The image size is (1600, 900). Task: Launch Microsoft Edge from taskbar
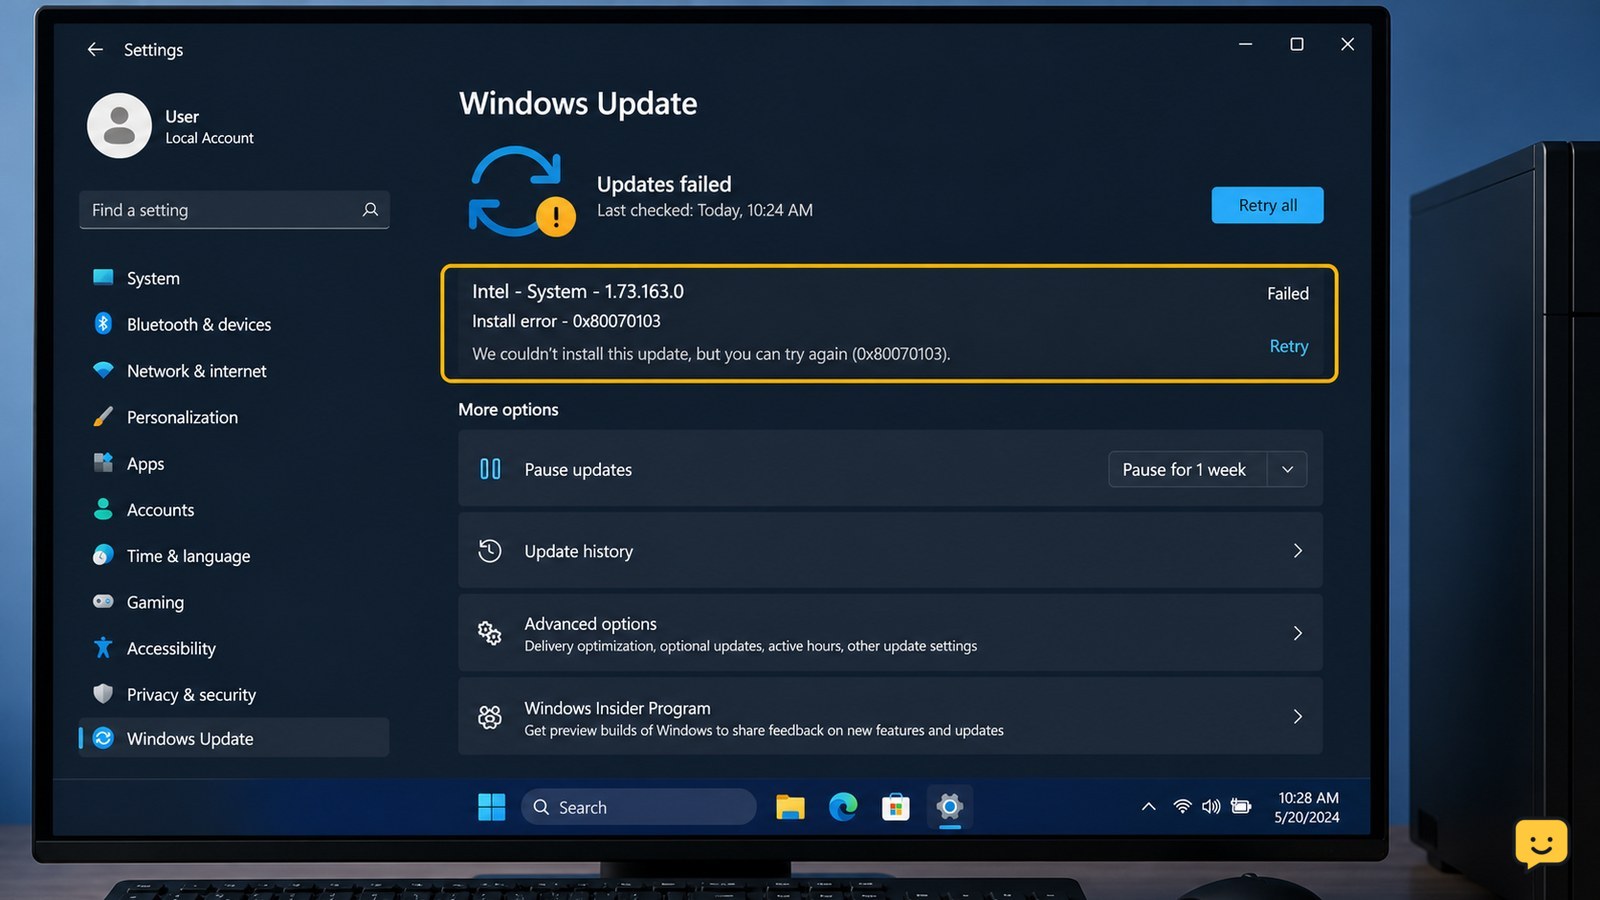coord(843,807)
